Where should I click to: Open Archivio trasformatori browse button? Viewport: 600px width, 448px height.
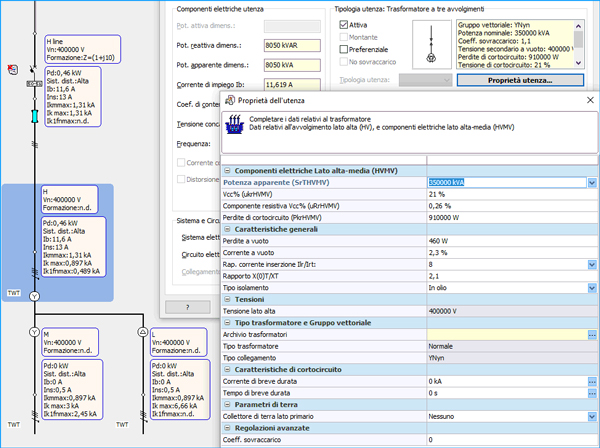[592, 335]
